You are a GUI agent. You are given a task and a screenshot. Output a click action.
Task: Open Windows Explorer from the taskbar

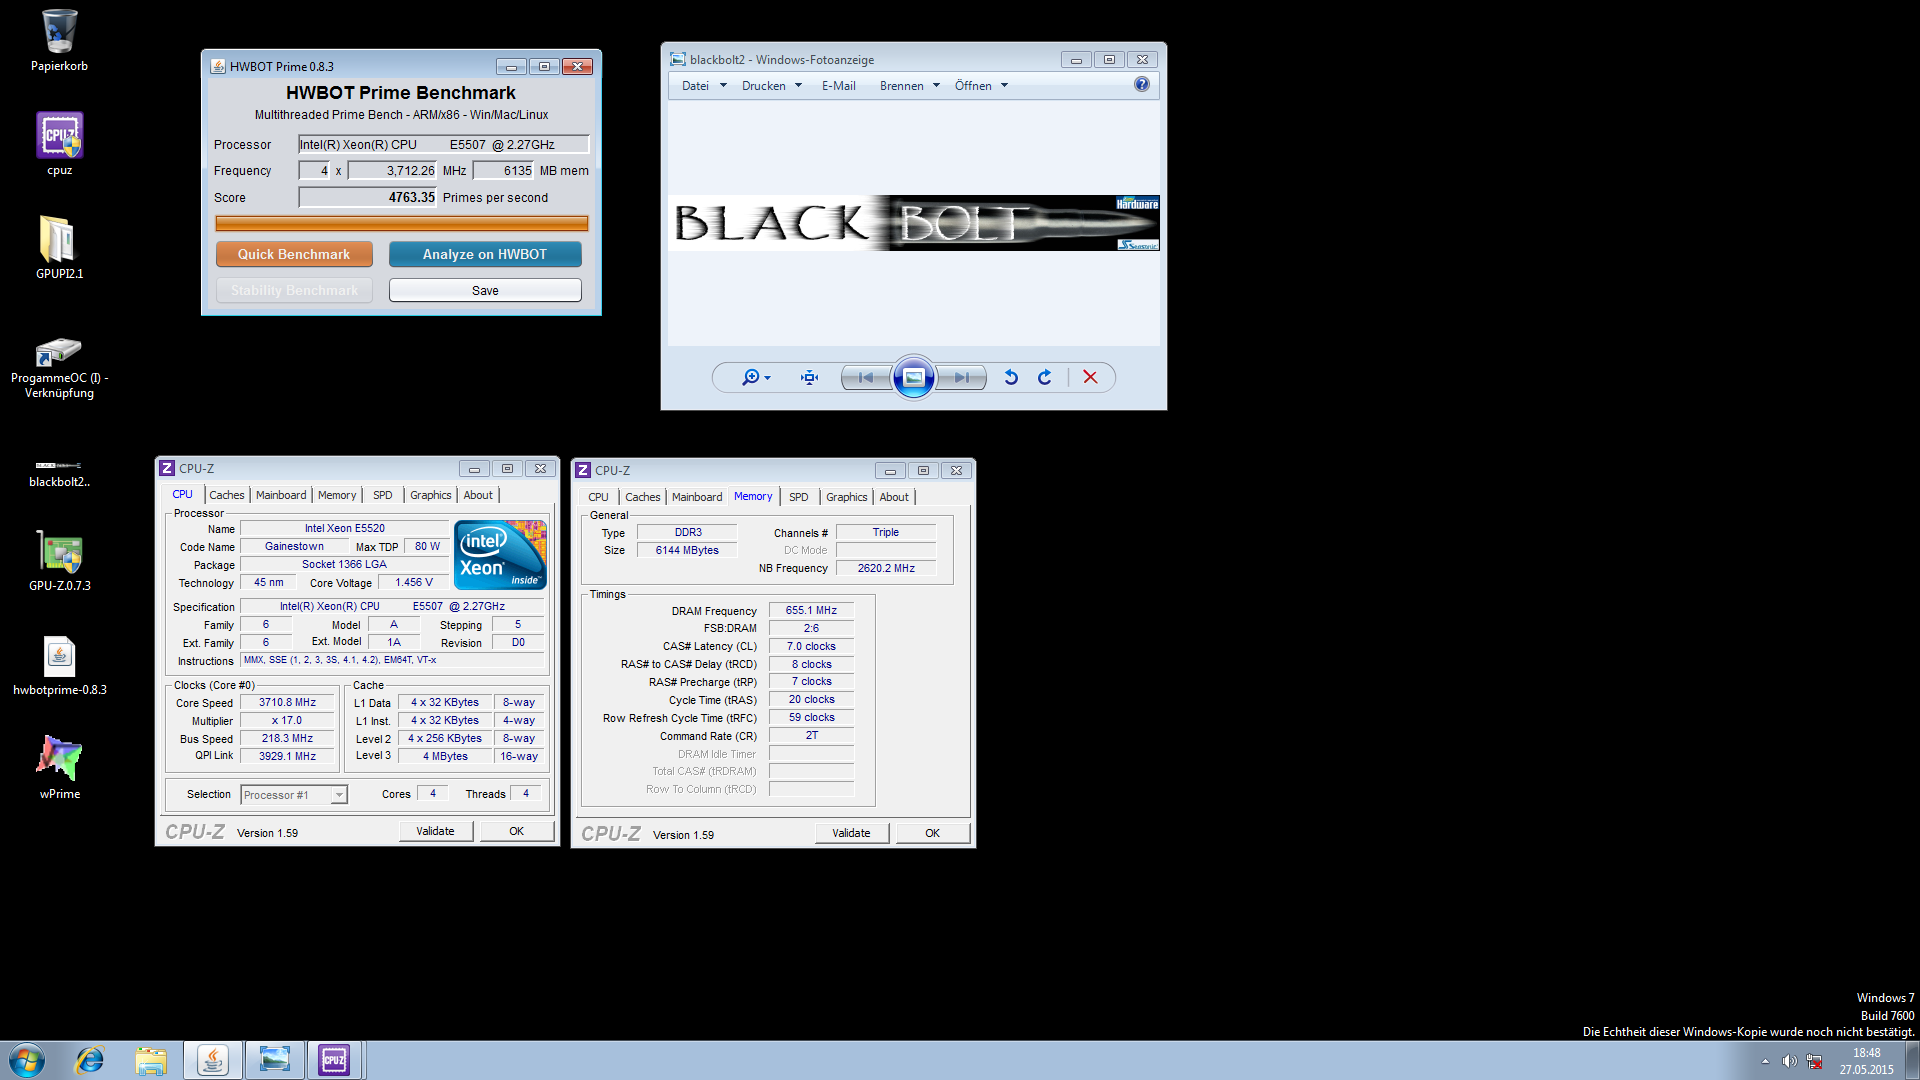(151, 1060)
